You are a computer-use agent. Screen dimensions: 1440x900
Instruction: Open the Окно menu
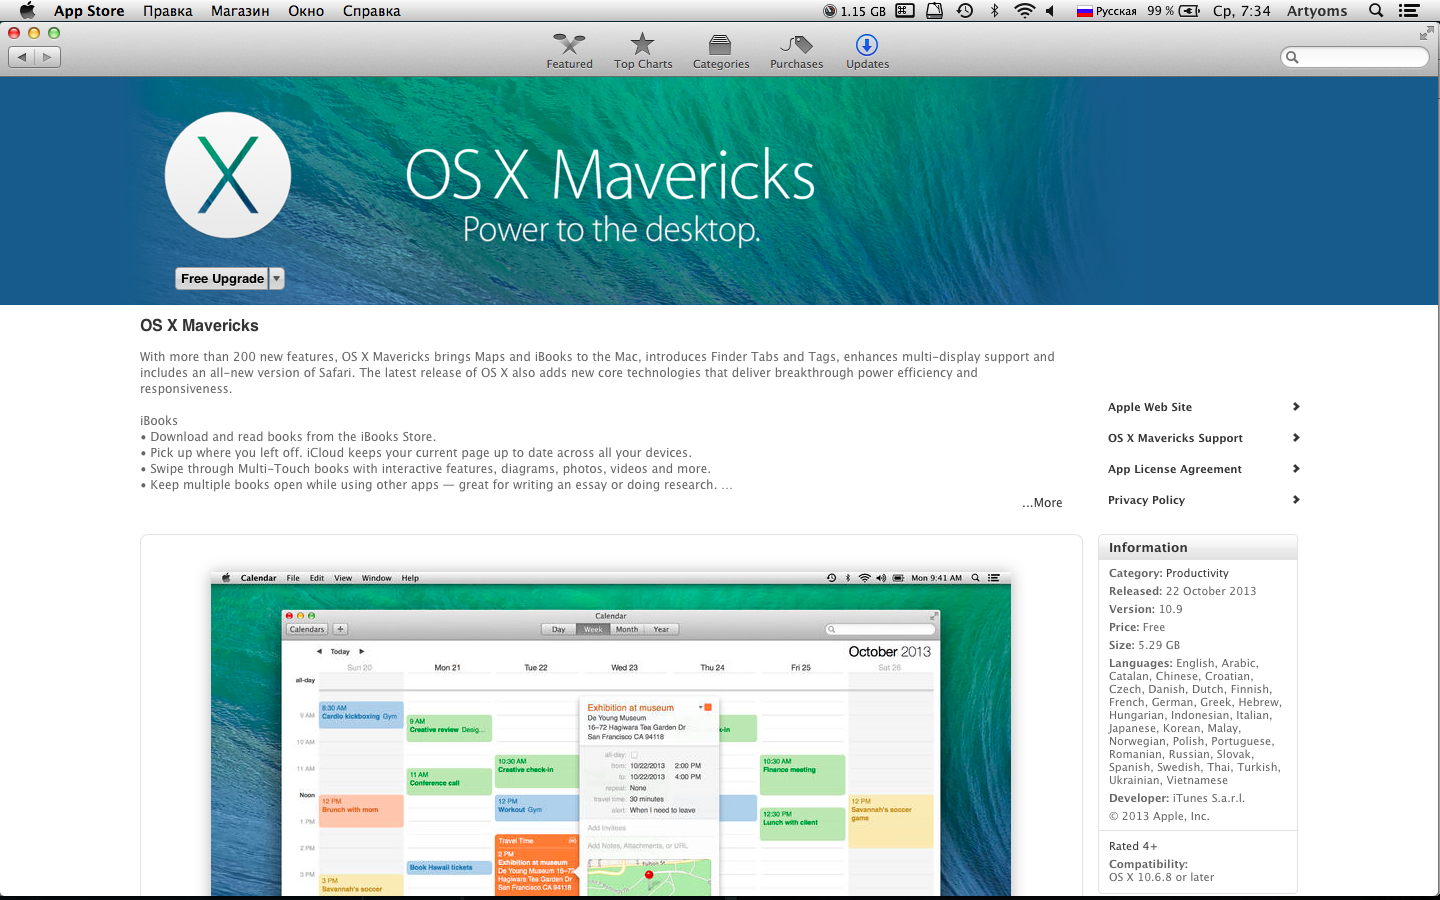(x=306, y=11)
